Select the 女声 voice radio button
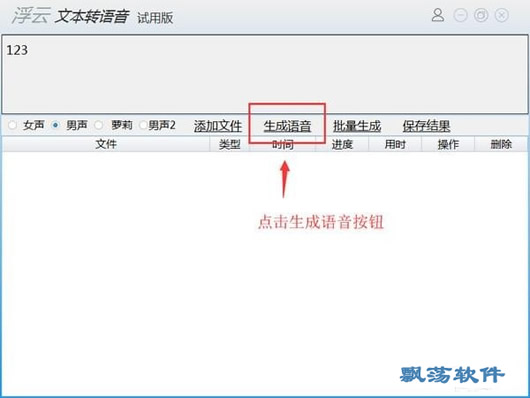530x398 pixels. (x=13, y=125)
